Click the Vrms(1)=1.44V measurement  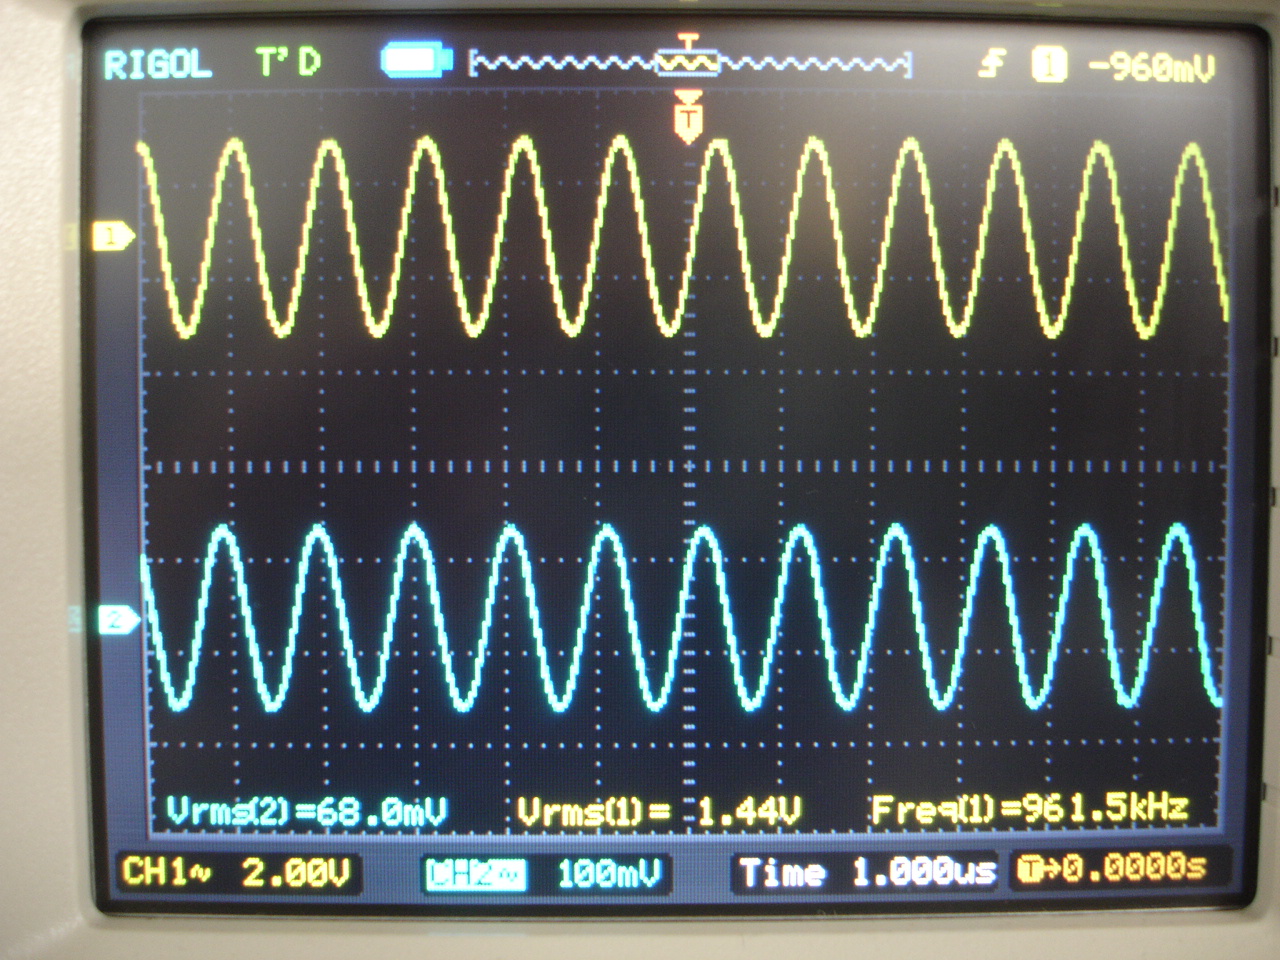click(660, 811)
